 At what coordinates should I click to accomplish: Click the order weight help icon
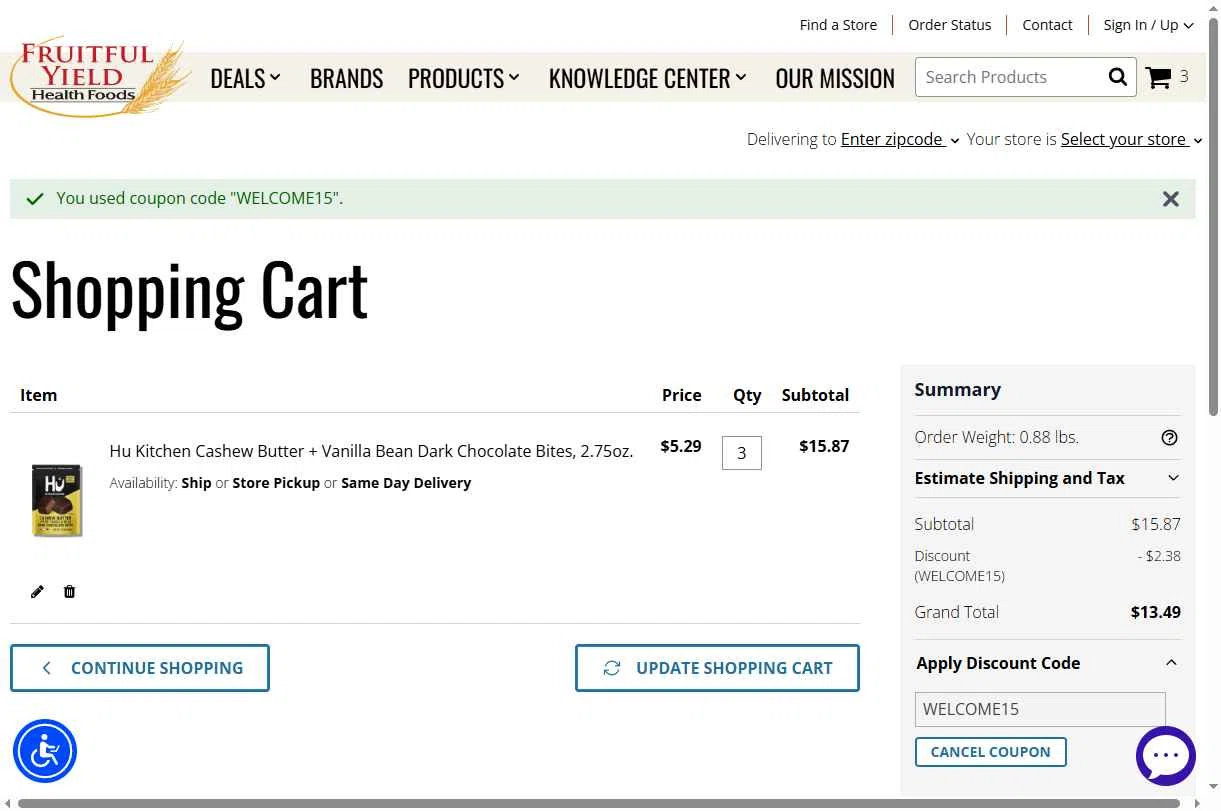pyautogui.click(x=1169, y=437)
